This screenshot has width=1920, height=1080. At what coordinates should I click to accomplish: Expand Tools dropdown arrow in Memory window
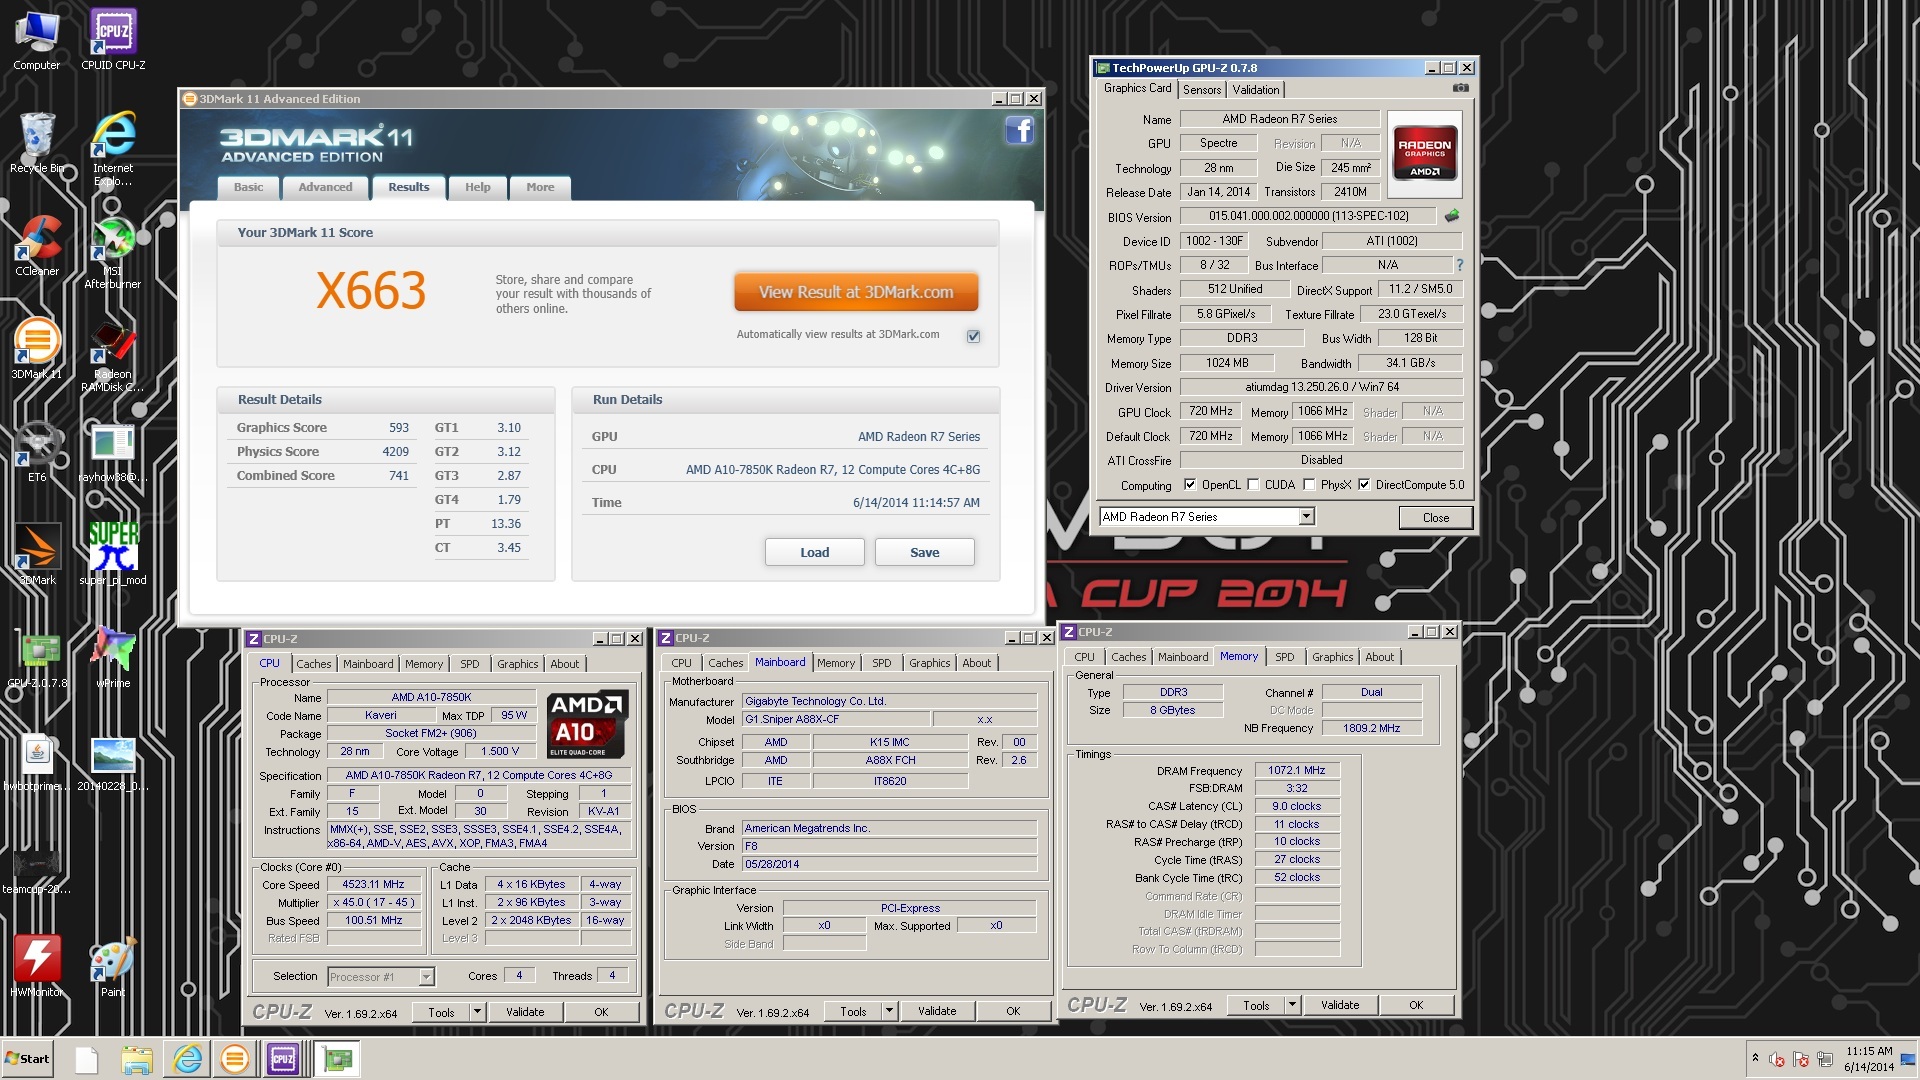pyautogui.click(x=1292, y=1005)
